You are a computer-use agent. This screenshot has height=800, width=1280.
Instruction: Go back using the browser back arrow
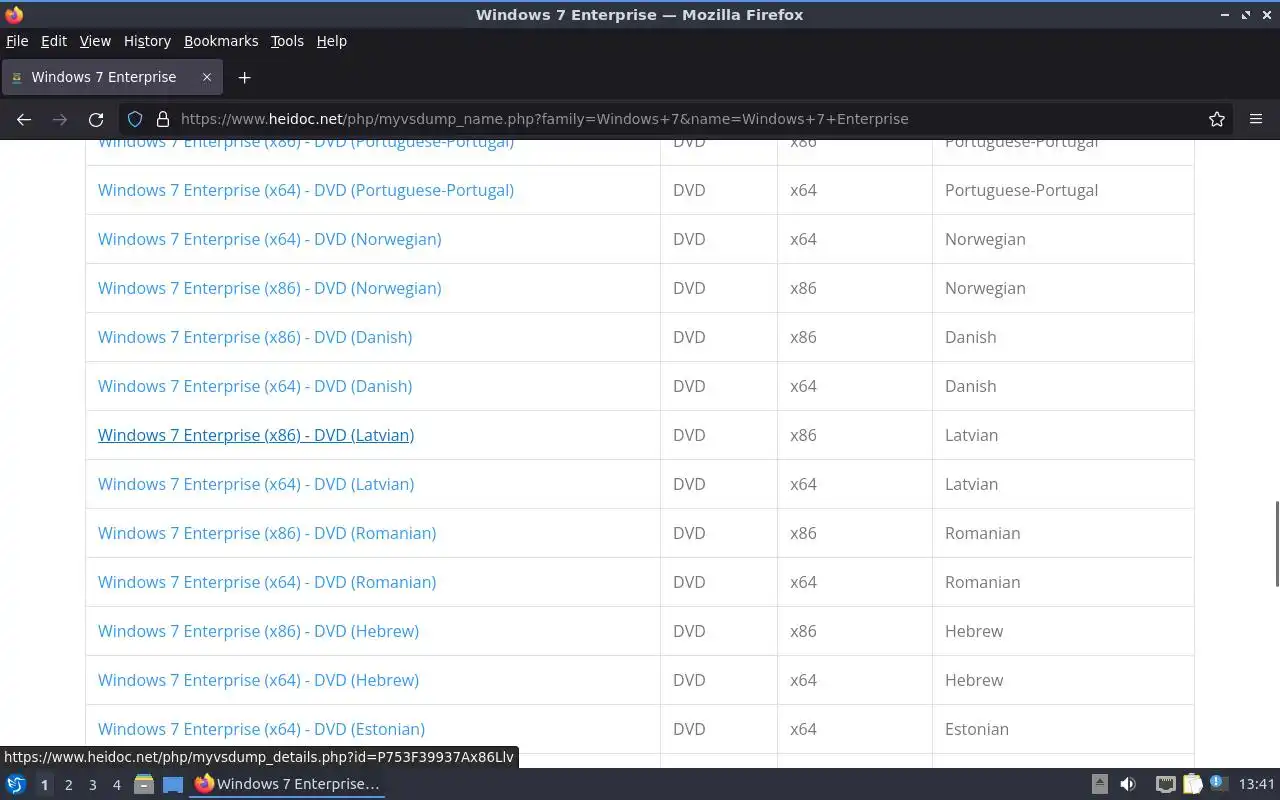click(x=24, y=119)
